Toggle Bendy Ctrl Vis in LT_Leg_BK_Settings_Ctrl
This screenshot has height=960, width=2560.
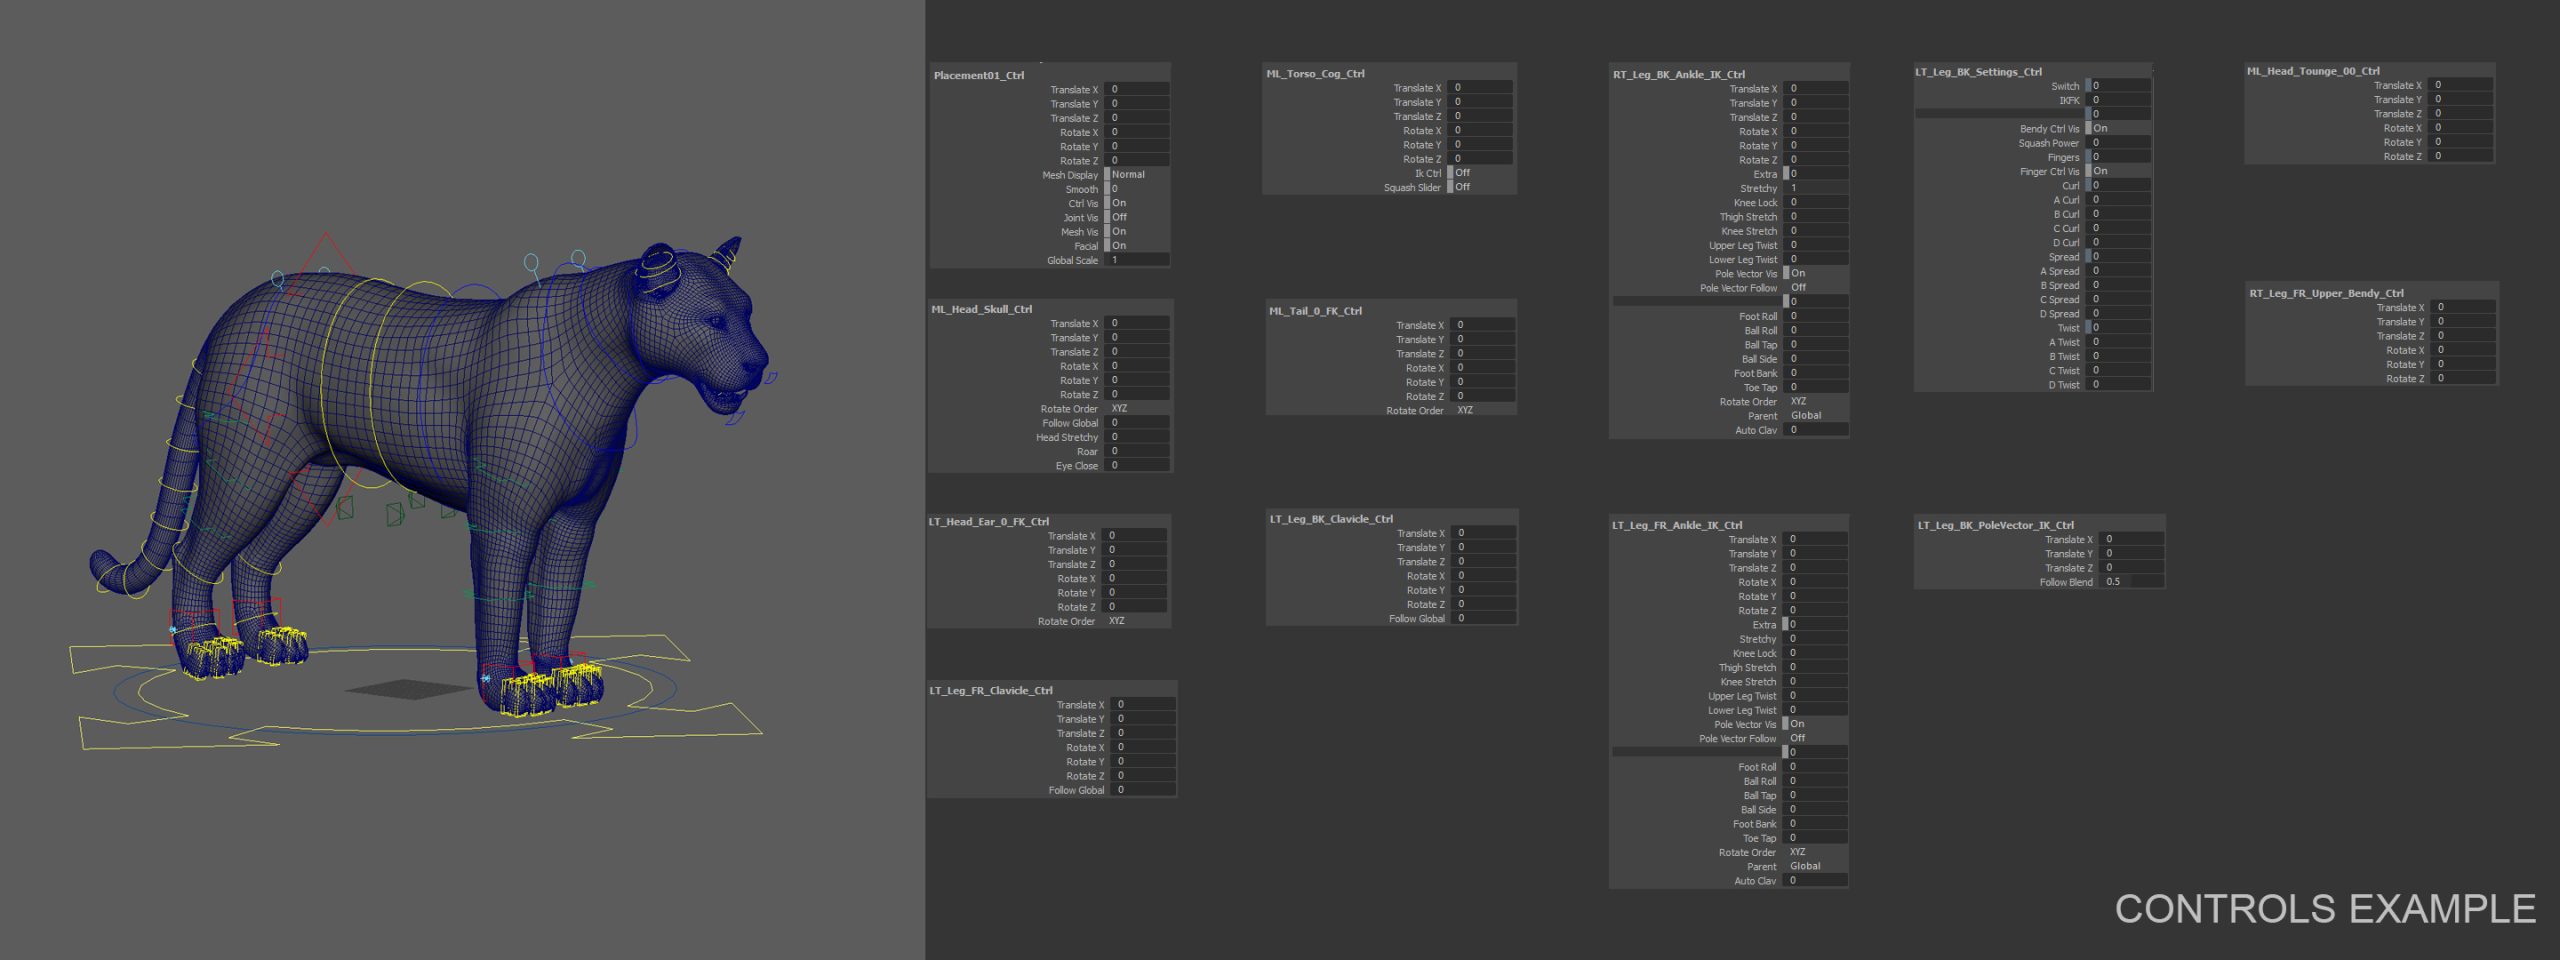[x=2117, y=128]
